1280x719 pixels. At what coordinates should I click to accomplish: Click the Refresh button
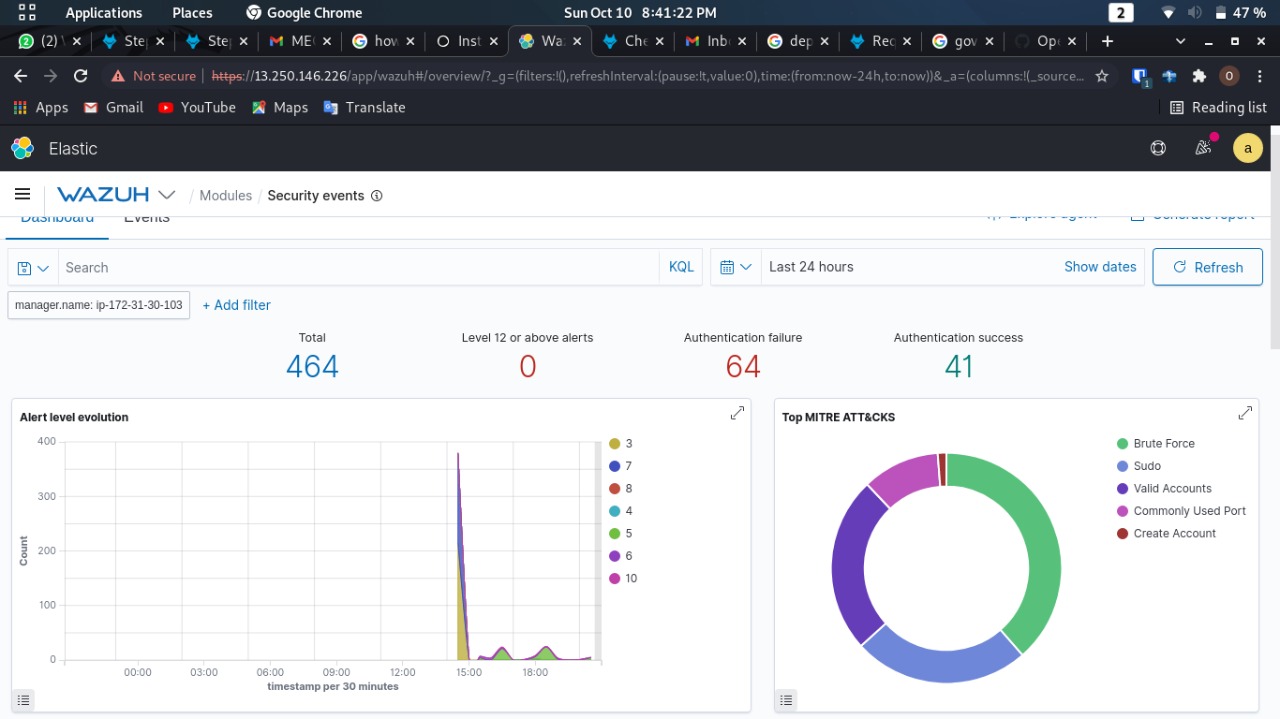1207,267
